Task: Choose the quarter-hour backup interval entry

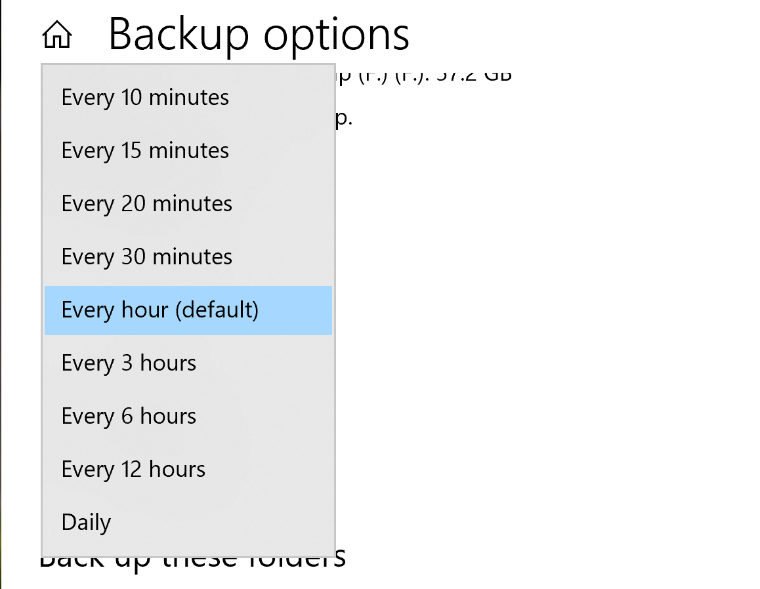Action: 145,151
